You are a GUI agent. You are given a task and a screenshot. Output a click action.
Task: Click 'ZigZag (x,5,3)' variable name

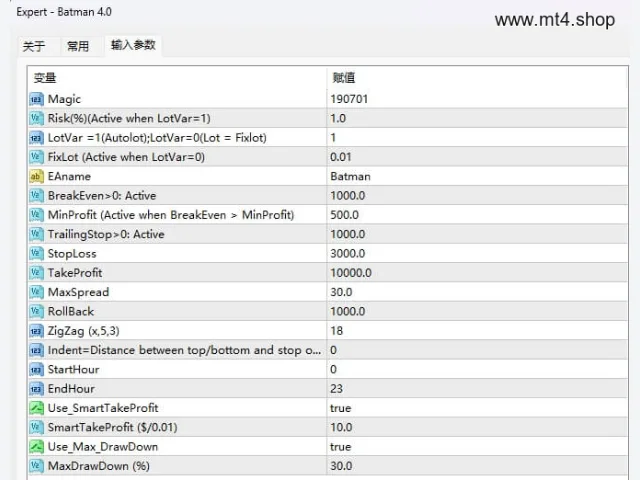coord(83,331)
